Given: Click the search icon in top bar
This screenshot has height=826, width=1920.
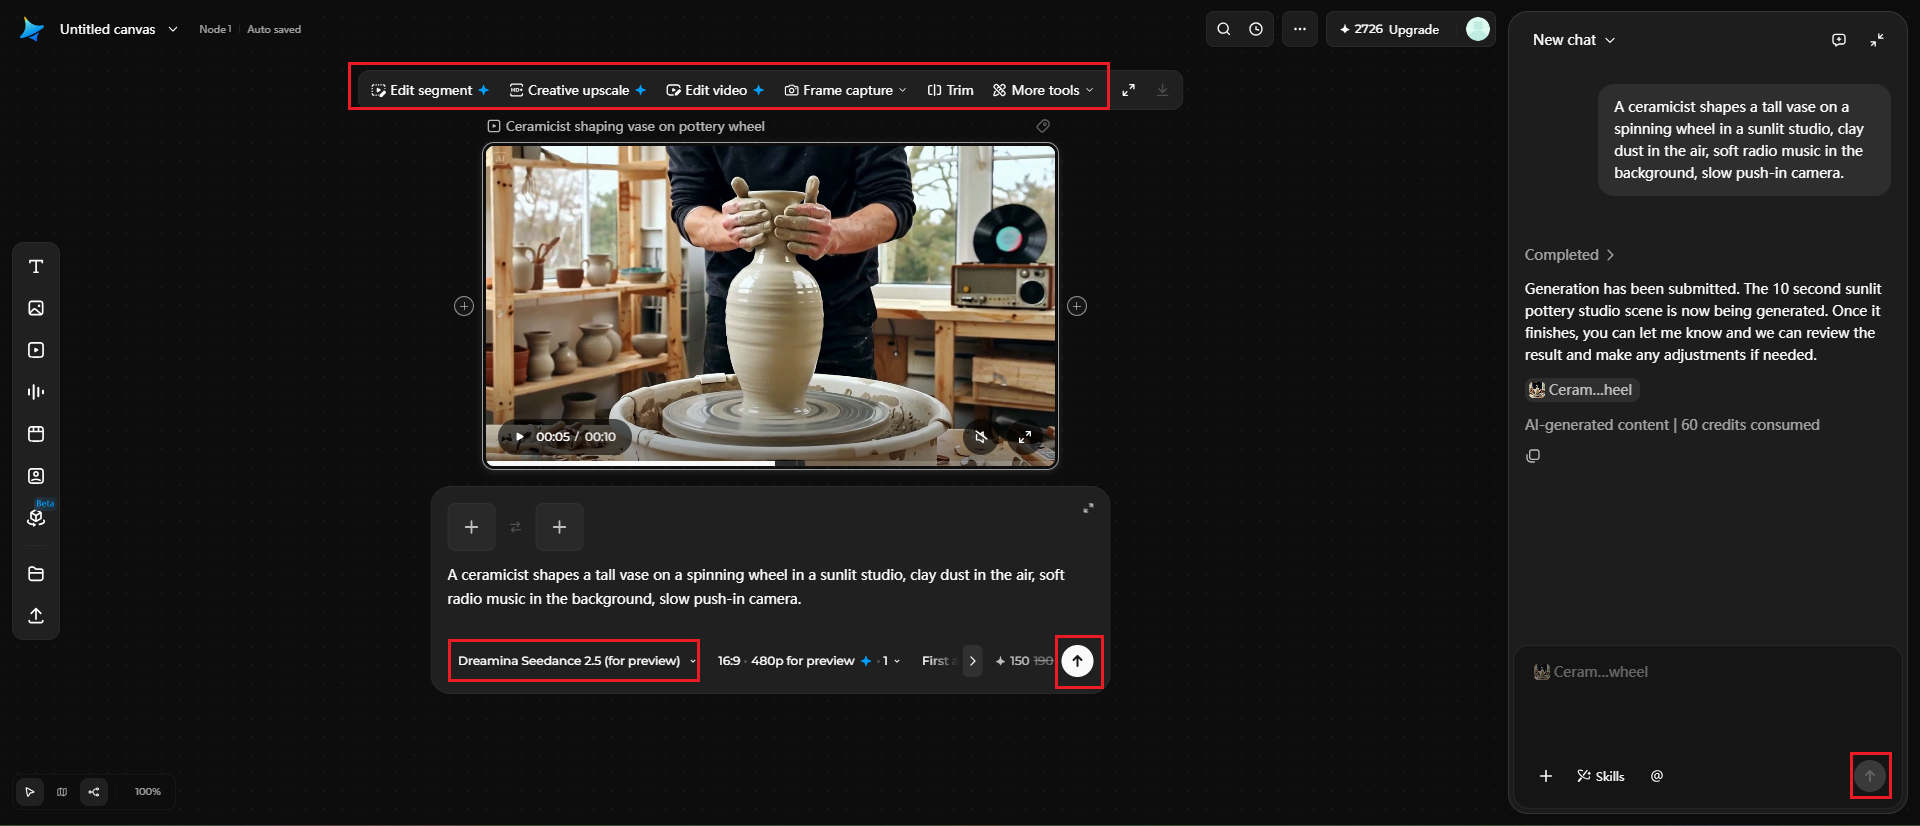Looking at the screenshot, I should (x=1223, y=29).
